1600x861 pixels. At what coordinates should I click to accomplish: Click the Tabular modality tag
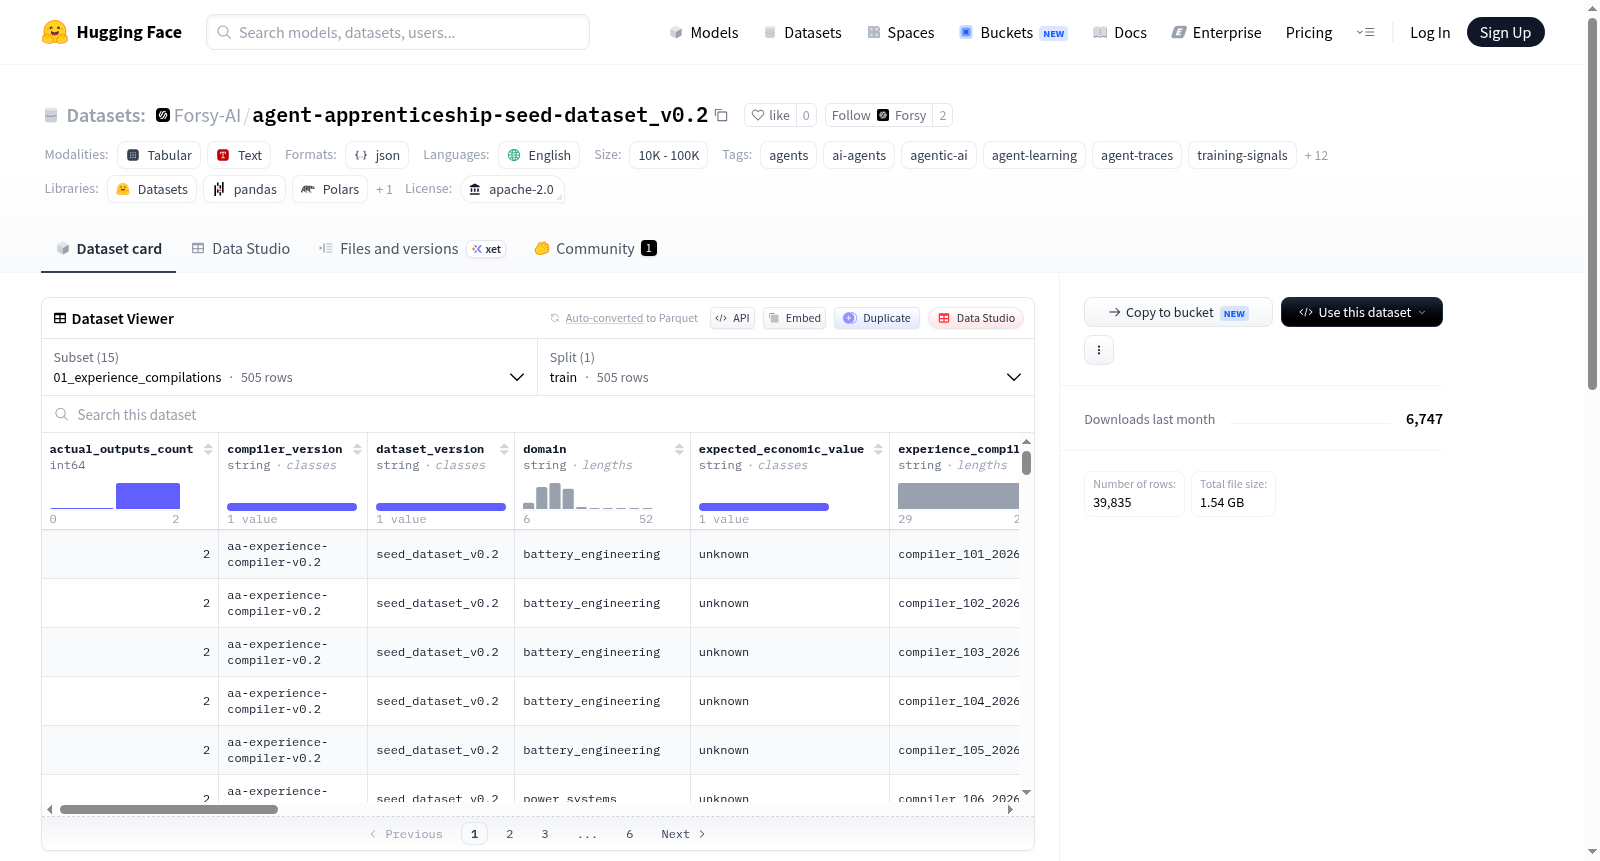coord(159,155)
